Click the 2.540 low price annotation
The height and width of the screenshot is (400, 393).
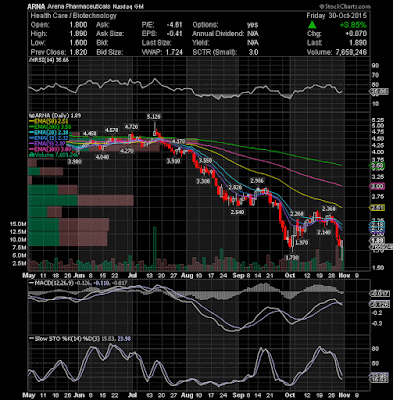coord(237,212)
